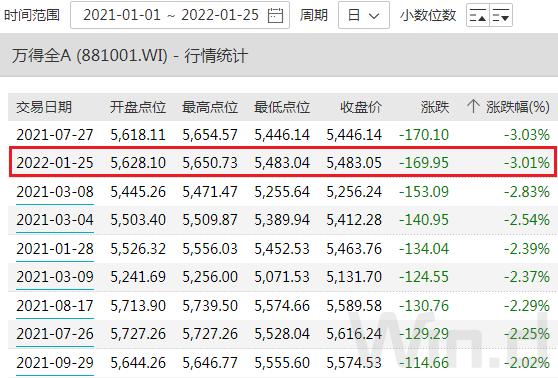The image size is (558, 378).
Task: Select low value 5,483.04
Action: (282, 163)
